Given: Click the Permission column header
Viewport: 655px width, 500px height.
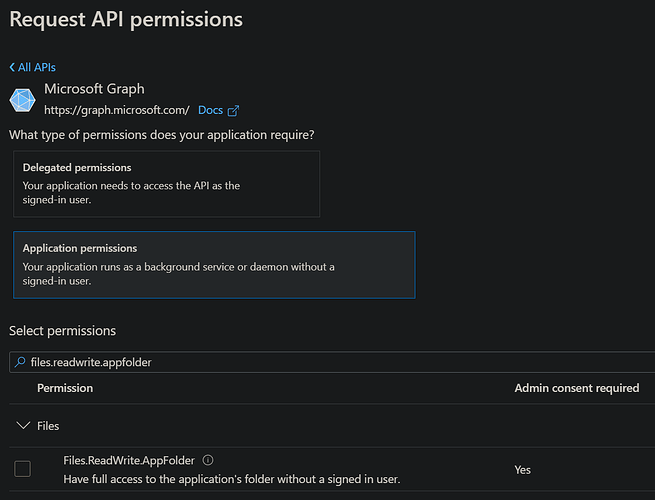Looking at the screenshot, I should click(x=65, y=388).
